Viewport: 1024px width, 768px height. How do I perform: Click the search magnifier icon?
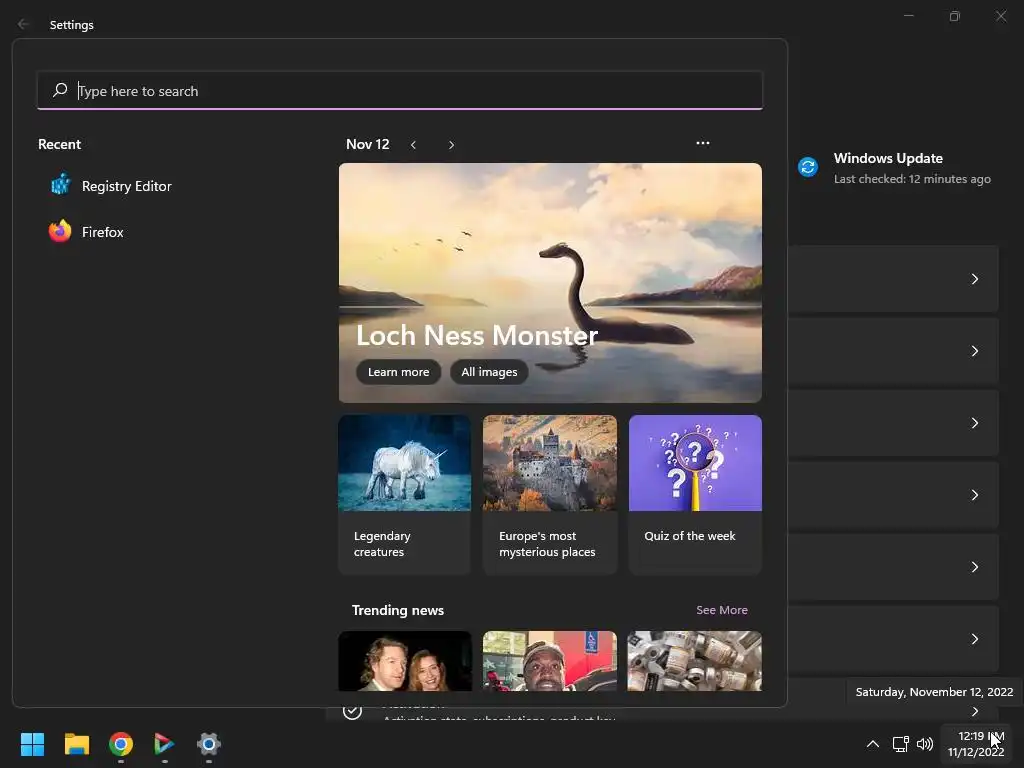[x=60, y=90]
